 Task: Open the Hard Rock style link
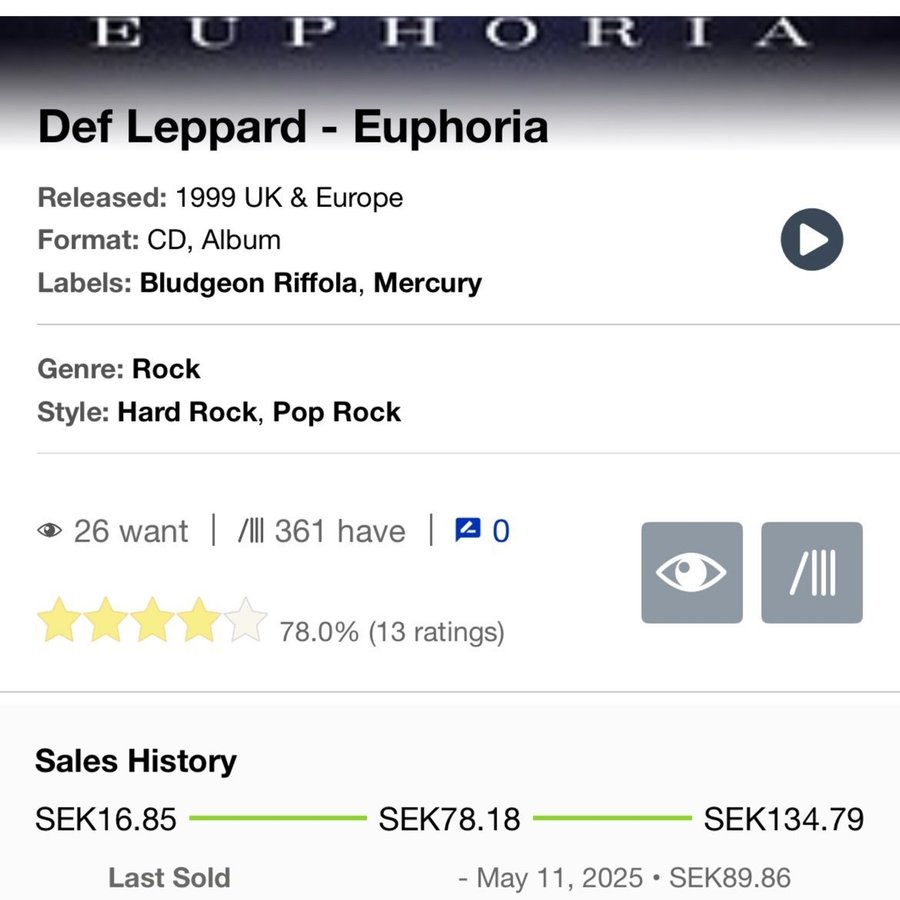pos(187,412)
